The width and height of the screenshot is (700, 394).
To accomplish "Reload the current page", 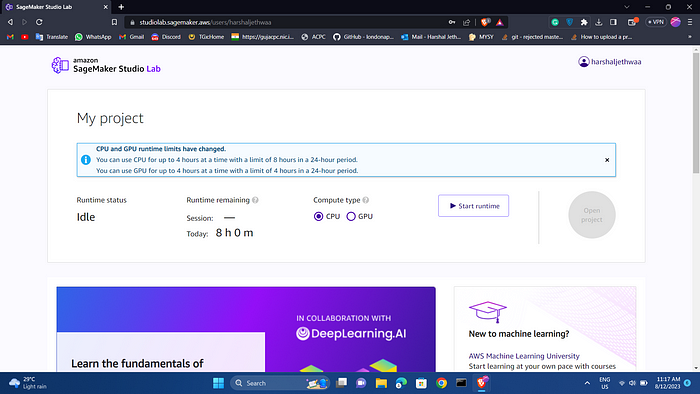I will pyautogui.click(x=39, y=22).
